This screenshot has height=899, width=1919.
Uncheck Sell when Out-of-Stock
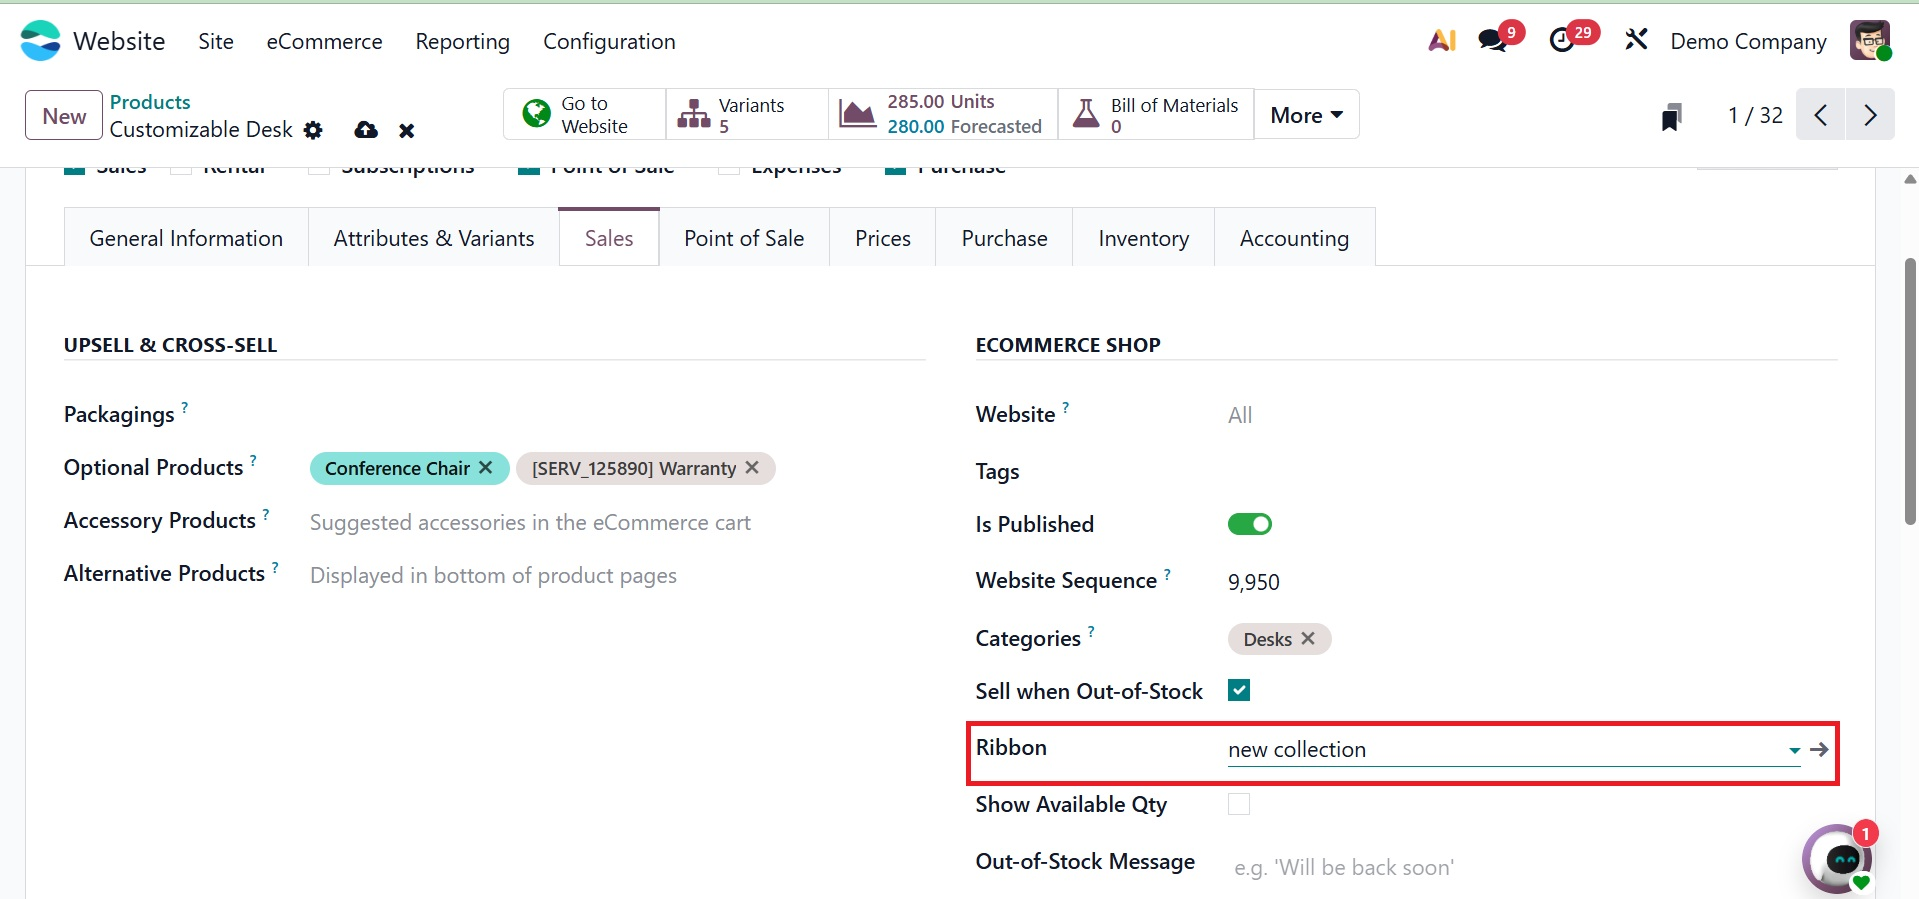tap(1239, 690)
